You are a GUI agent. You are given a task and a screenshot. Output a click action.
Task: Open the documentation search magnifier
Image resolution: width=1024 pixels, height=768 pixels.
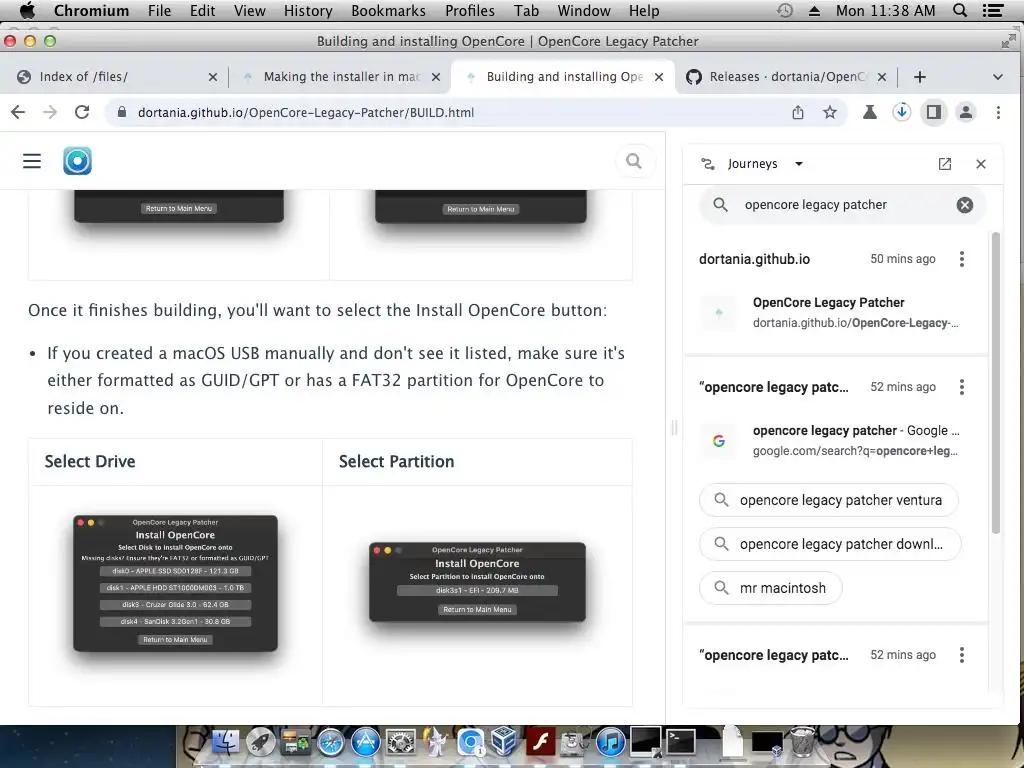[x=633, y=161]
